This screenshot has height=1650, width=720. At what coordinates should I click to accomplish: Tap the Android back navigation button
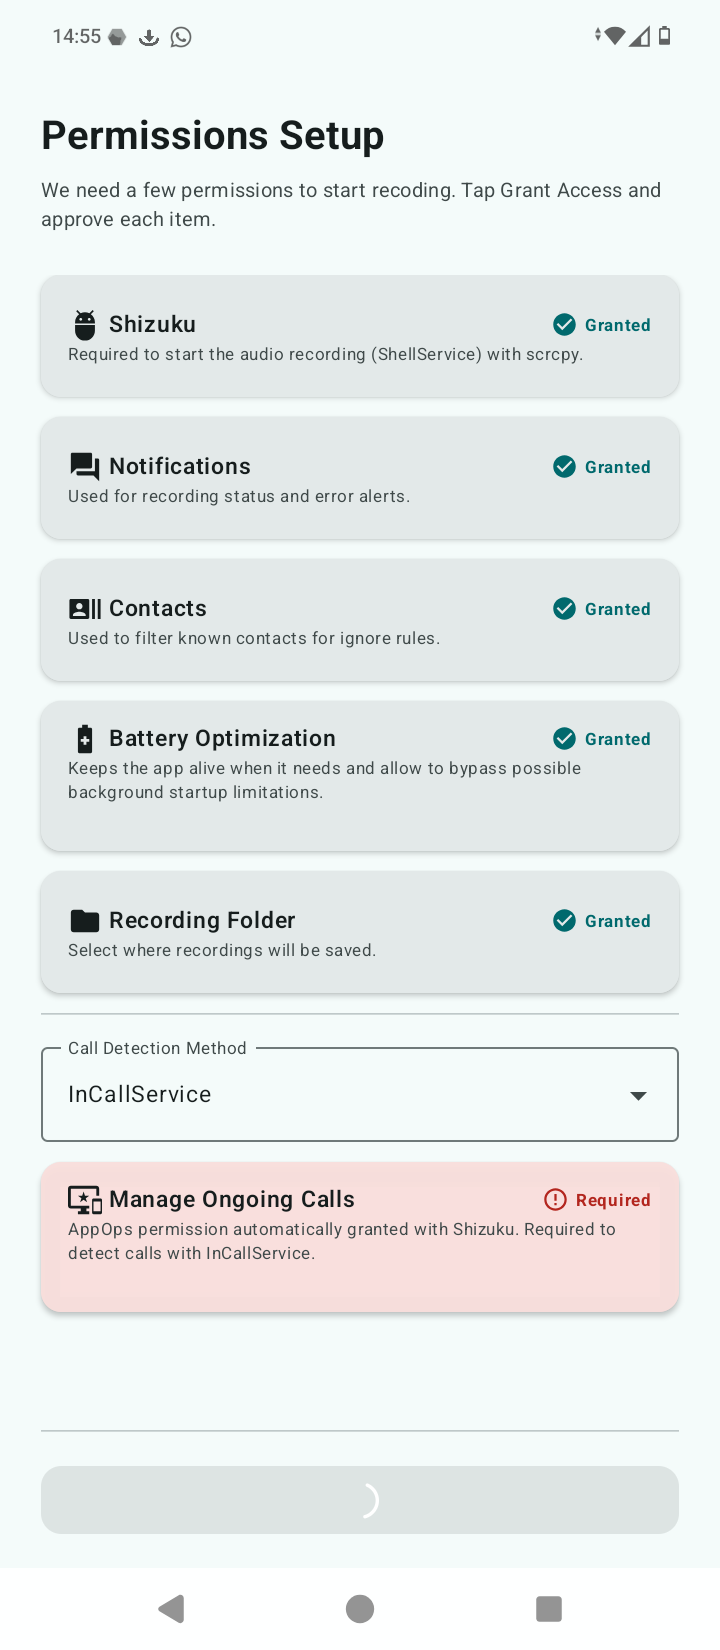(x=172, y=1609)
